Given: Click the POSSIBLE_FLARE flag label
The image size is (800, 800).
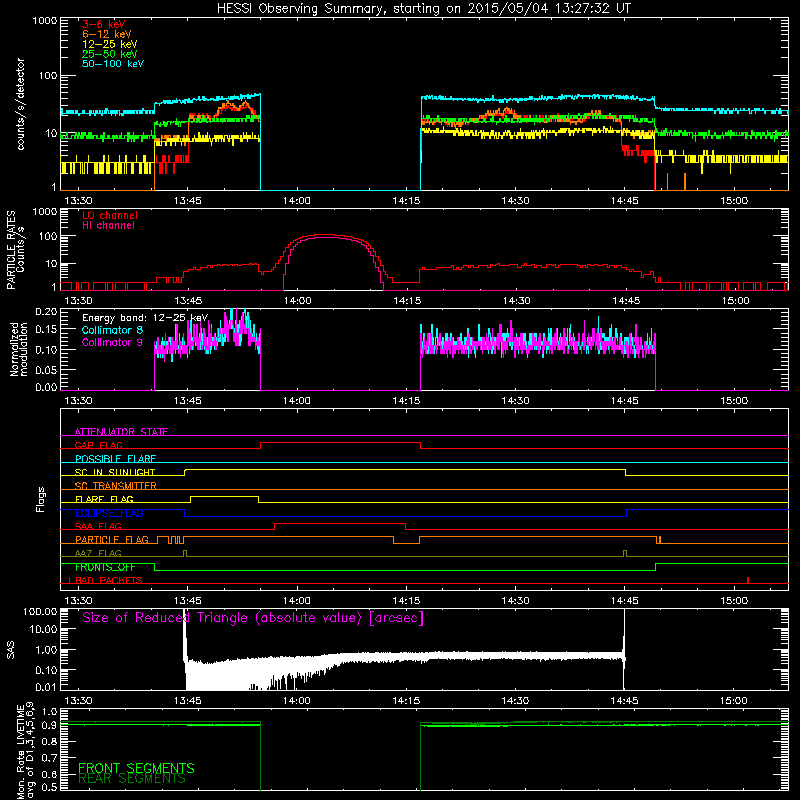Looking at the screenshot, I should 115,459.
